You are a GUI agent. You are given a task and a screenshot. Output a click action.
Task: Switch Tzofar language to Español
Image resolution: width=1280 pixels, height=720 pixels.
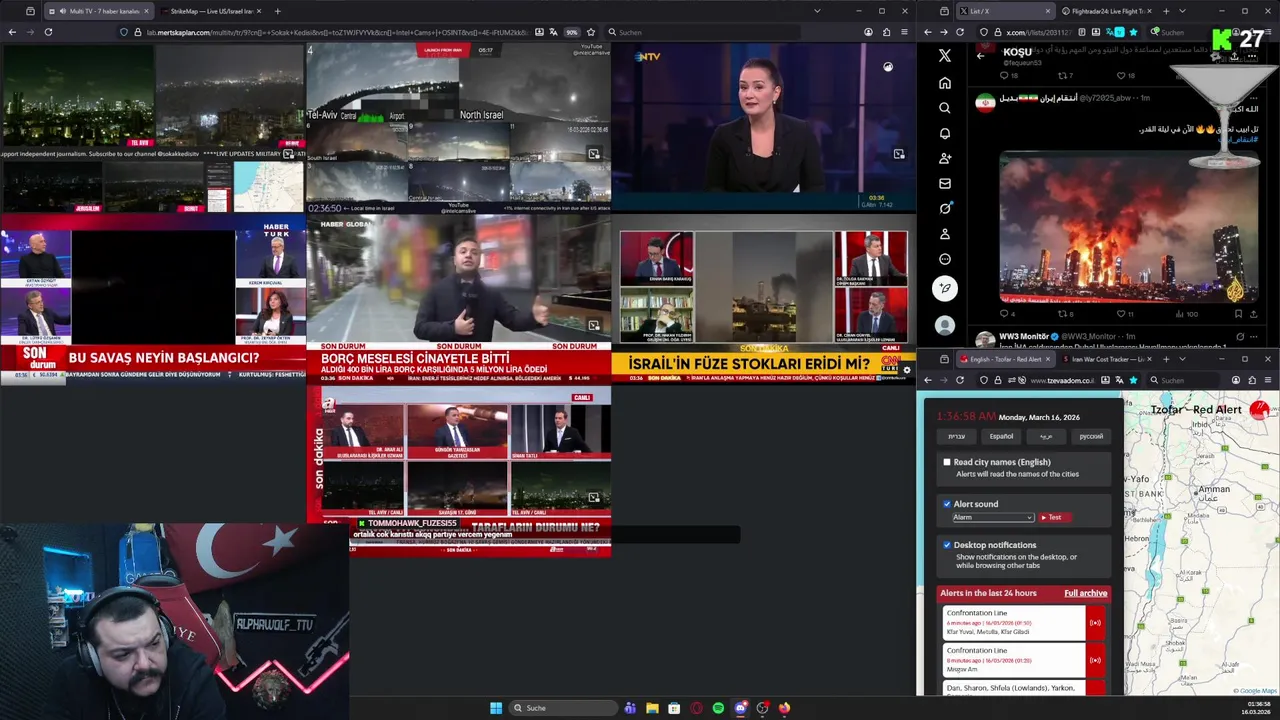(x=1001, y=436)
